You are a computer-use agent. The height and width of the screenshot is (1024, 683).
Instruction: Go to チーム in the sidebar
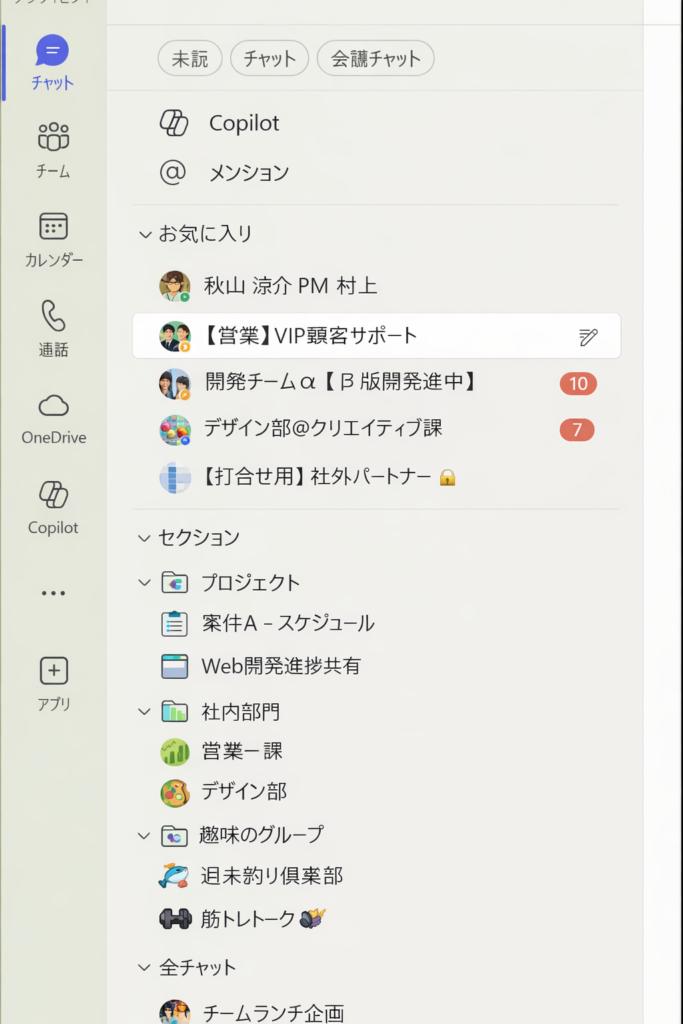tap(52, 138)
